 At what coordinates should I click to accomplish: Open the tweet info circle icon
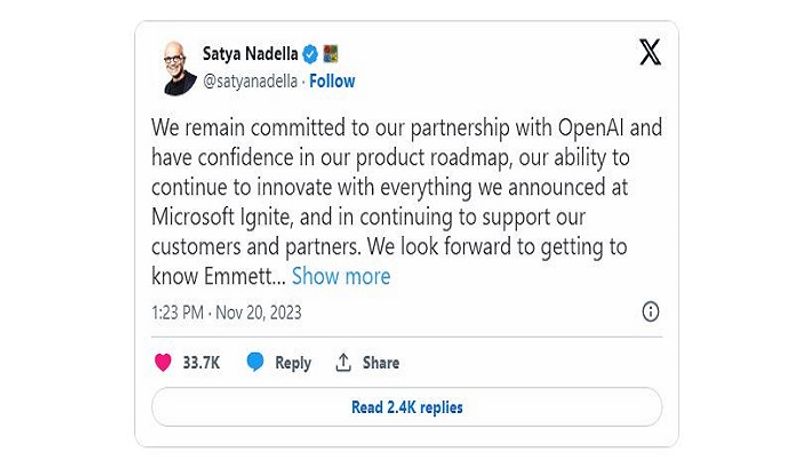pyautogui.click(x=650, y=312)
